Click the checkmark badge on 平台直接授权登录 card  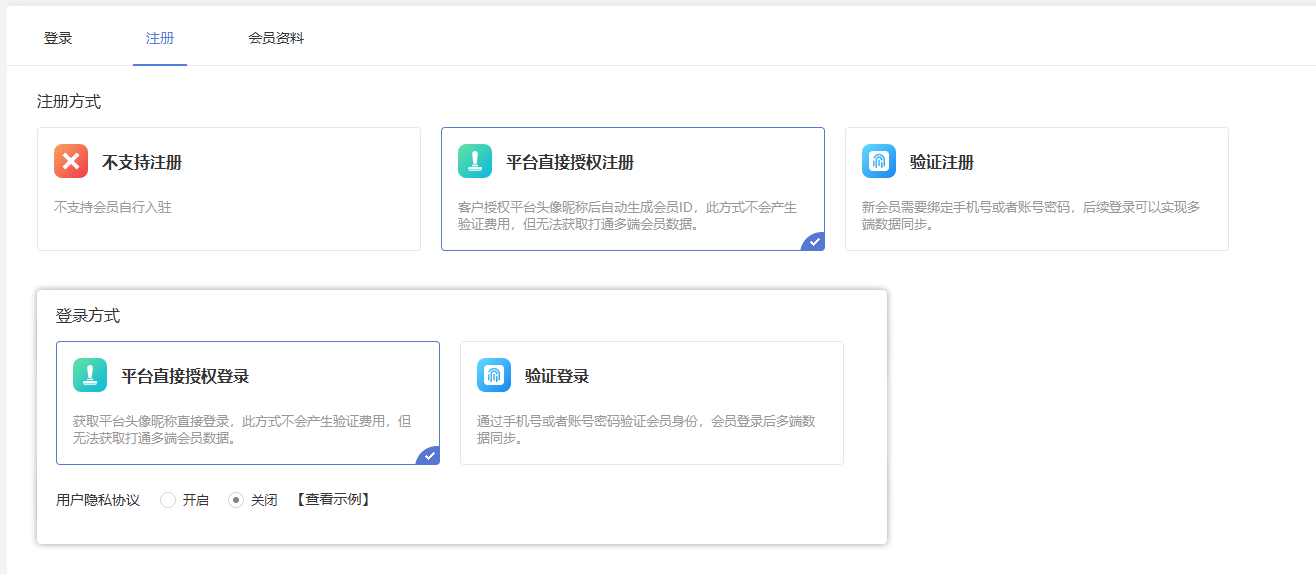pos(430,456)
